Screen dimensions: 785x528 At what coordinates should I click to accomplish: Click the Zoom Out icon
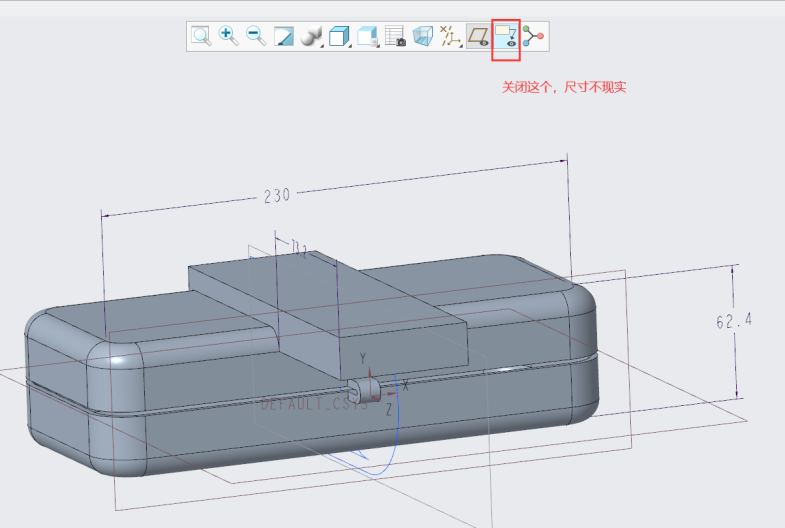click(256, 37)
